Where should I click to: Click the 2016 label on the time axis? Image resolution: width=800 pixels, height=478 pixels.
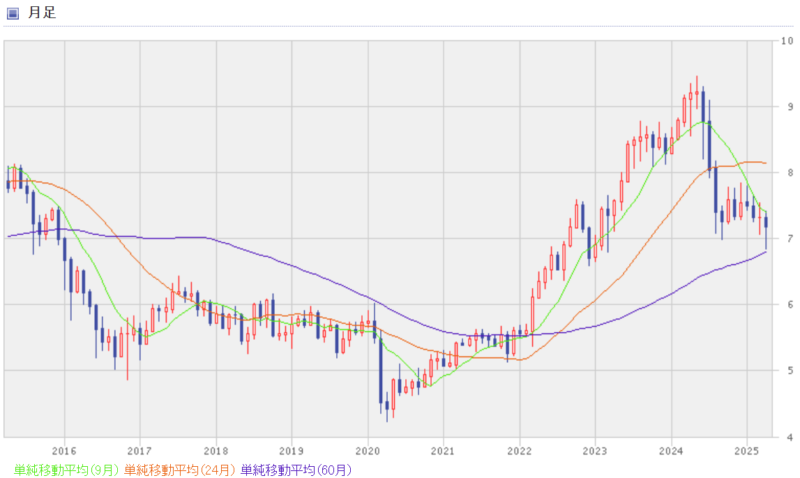(x=64, y=451)
